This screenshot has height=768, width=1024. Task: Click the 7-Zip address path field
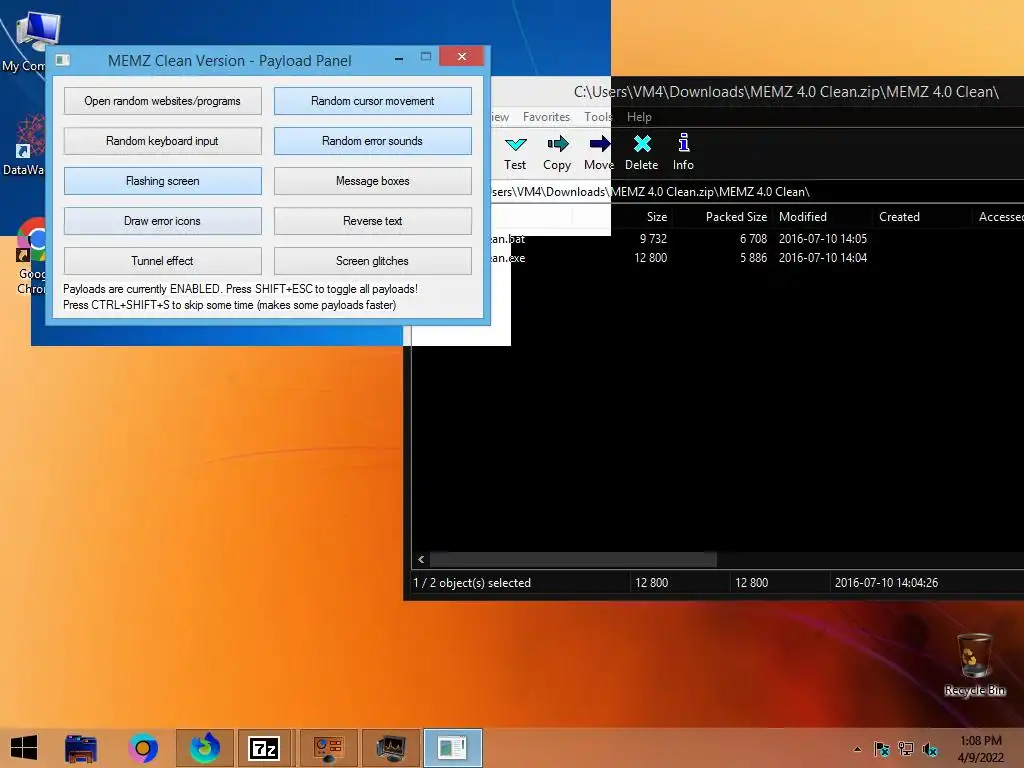point(758,192)
